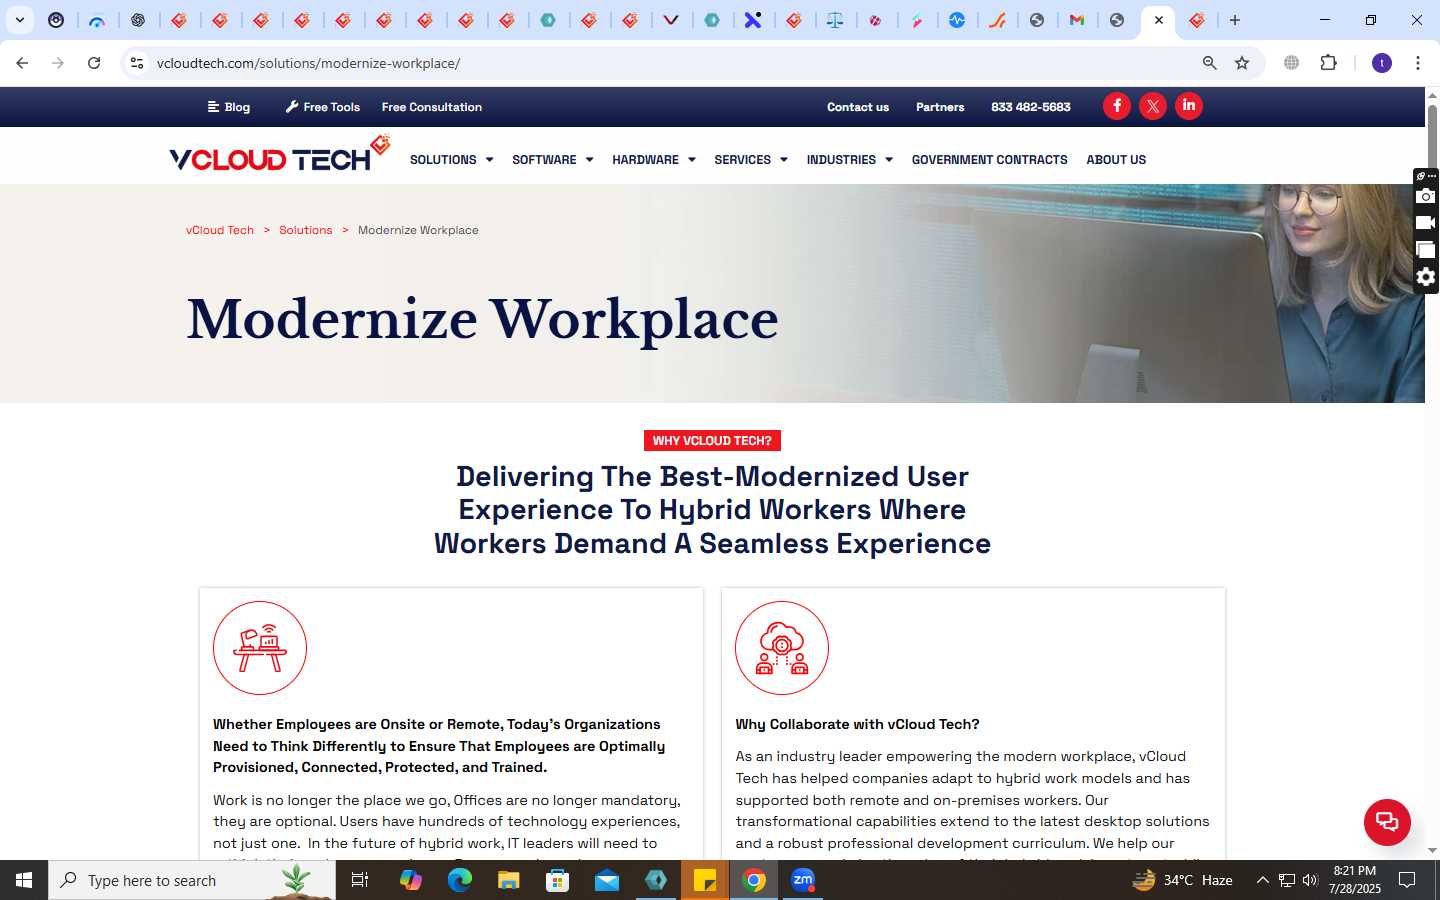View site information icon beside the URL
1440x900 pixels.
pos(137,63)
